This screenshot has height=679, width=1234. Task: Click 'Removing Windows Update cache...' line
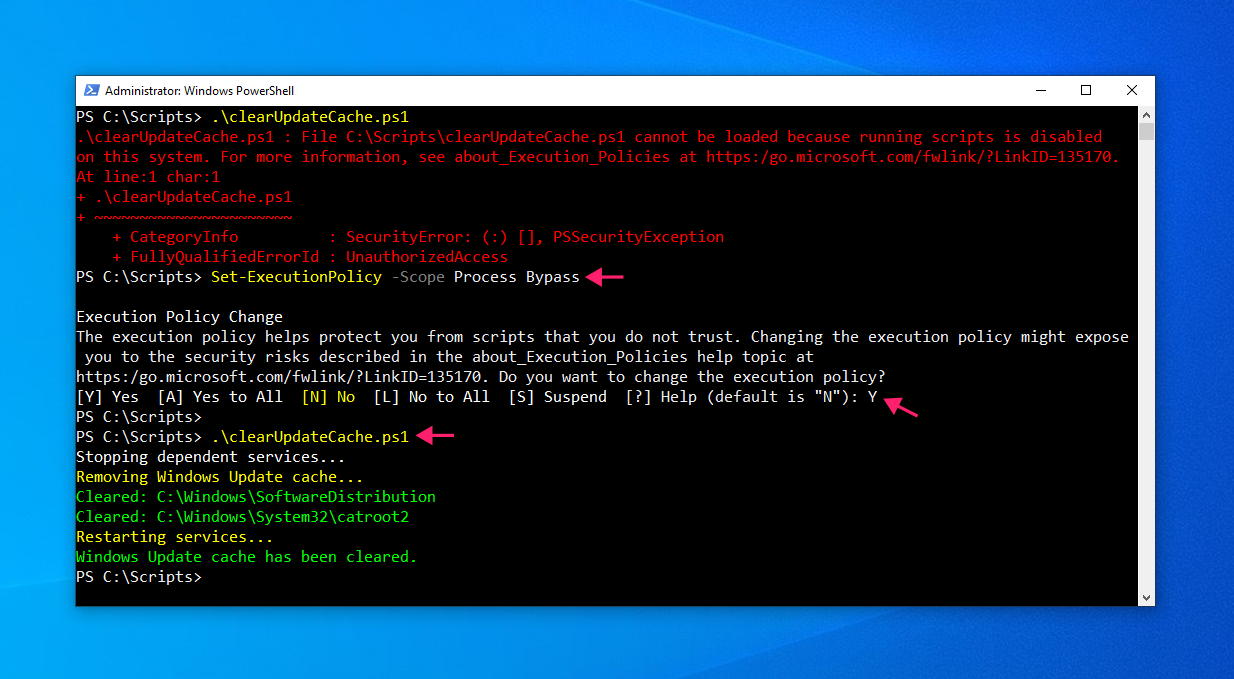click(x=220, y=477)
